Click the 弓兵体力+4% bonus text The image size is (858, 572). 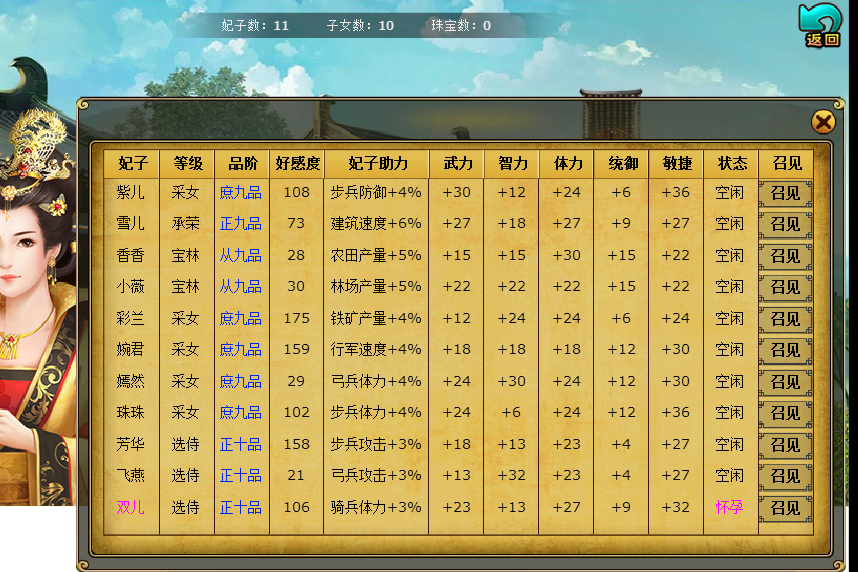coord(376,382)
